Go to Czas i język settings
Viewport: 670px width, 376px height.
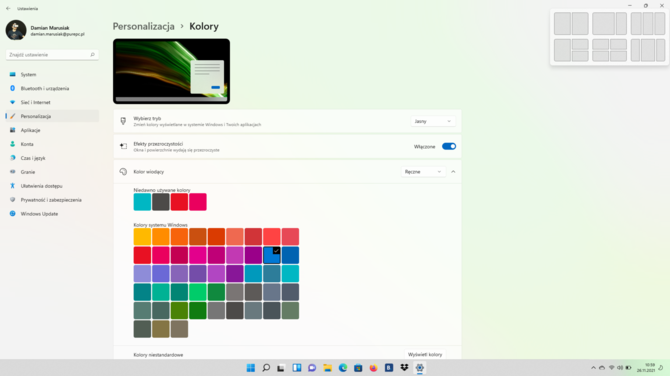coord(52,158)
